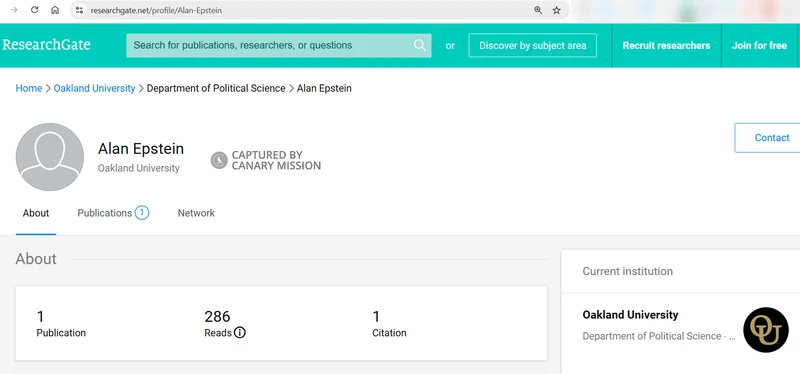The height and width of the screenshot is (374, 800).
Task: Switch to the About tab
Action: click(x=36, y=213)
